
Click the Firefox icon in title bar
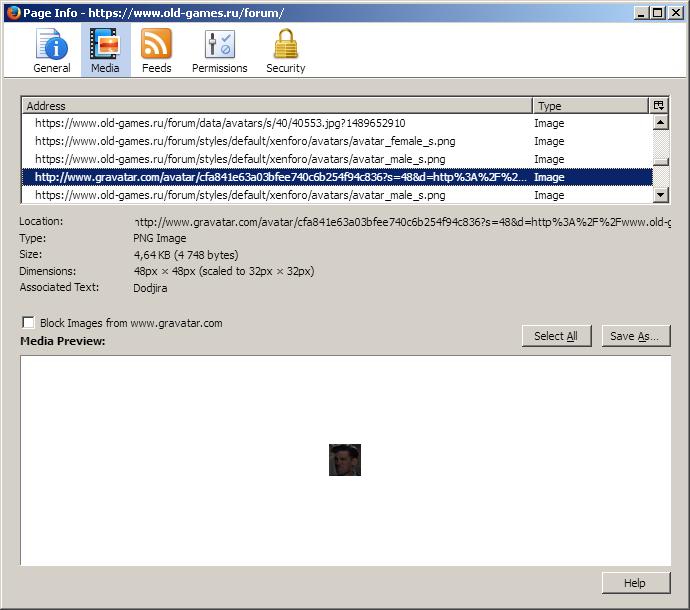tap(14, 13)
